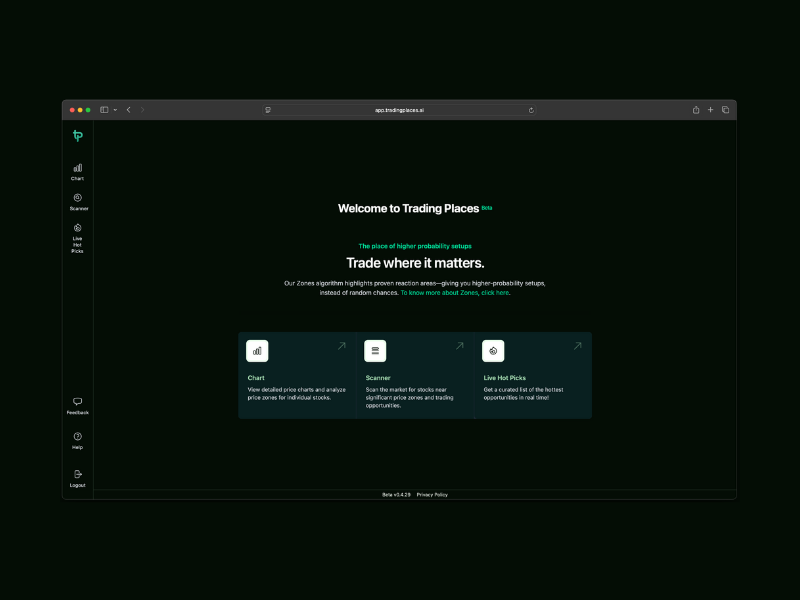Viewport: 800px width, 600px height.
Task: Click the Scanner card's white icon tile
Action: coord(375,351)
